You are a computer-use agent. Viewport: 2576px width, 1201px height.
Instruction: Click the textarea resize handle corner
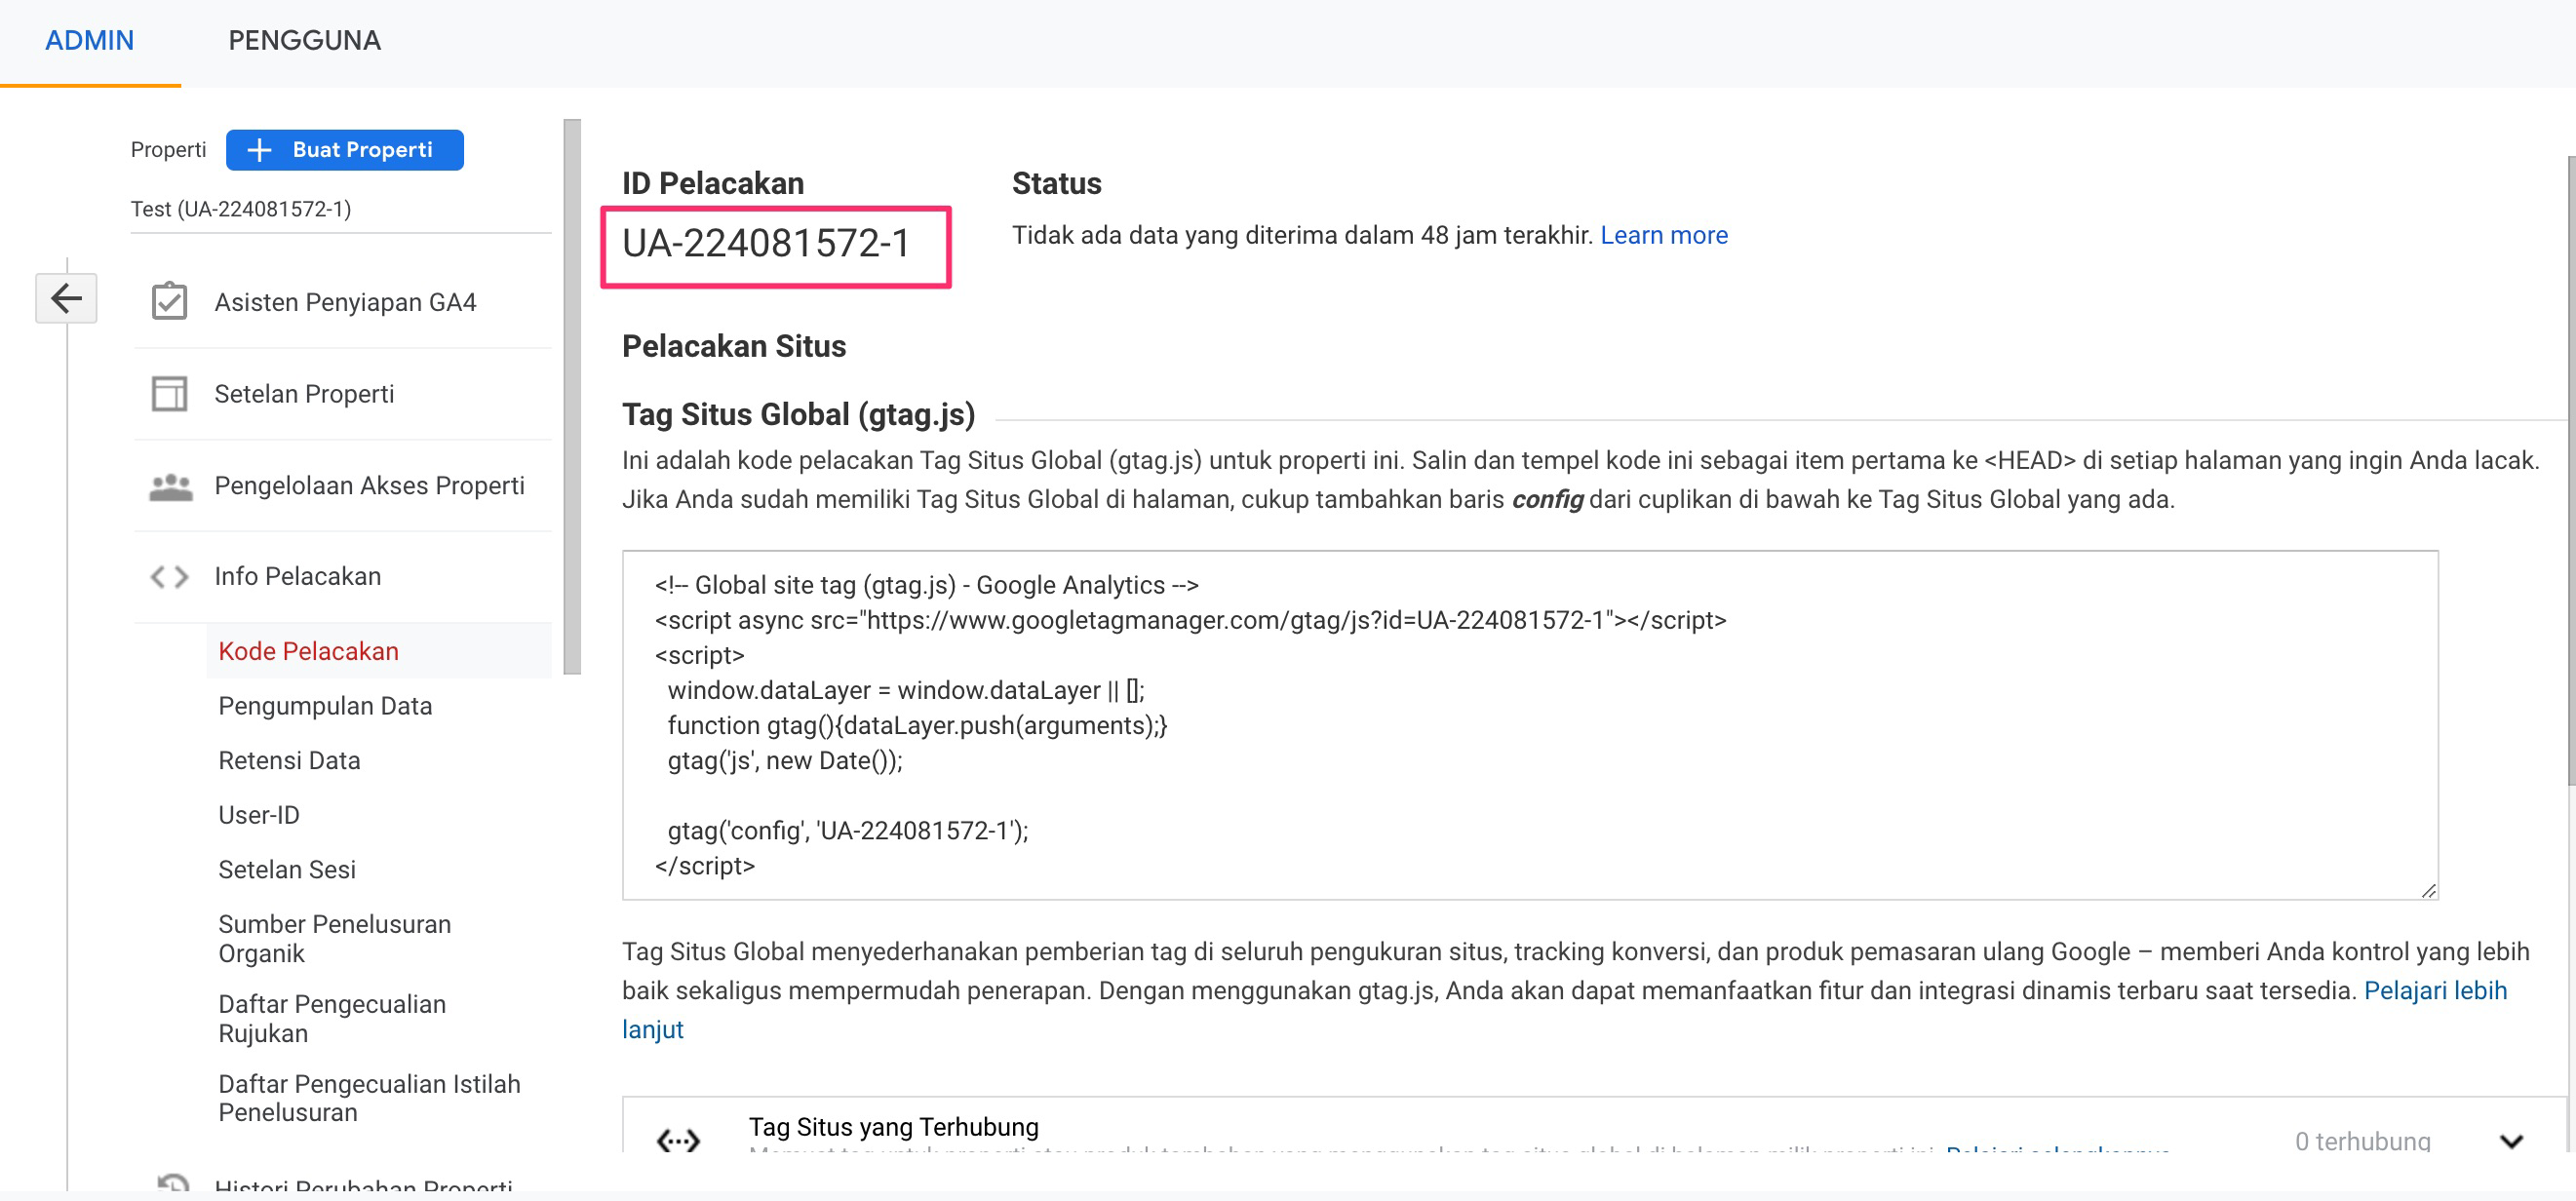(x=2428, y=890)
